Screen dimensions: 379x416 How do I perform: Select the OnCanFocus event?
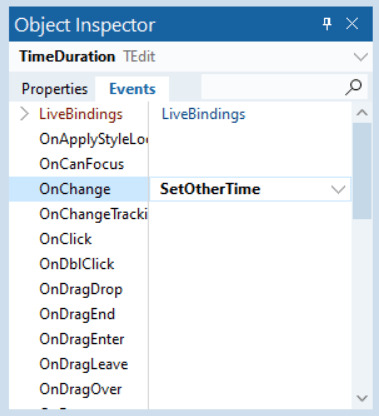82,164
